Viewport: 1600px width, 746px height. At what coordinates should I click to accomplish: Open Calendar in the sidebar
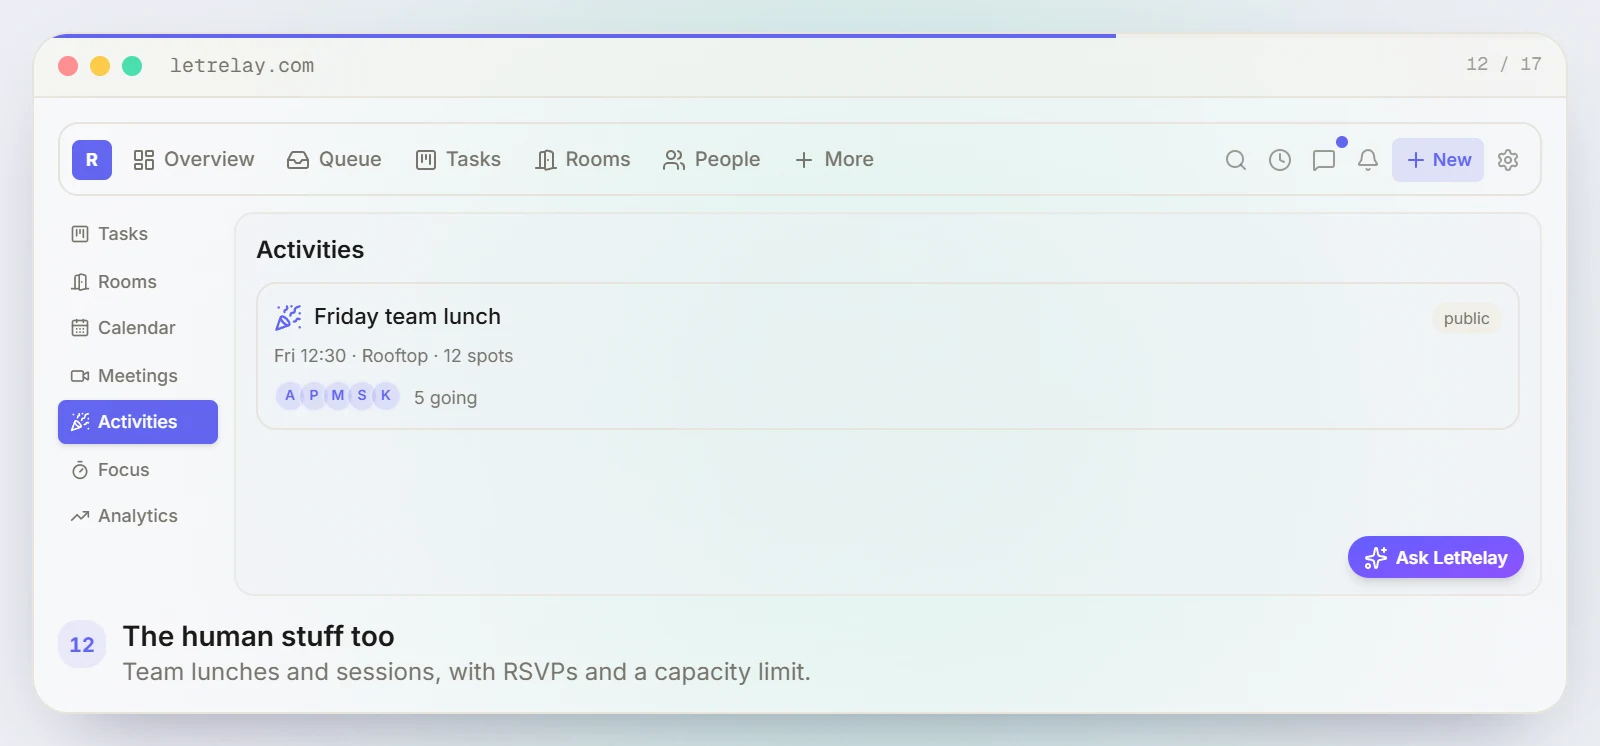138,328
